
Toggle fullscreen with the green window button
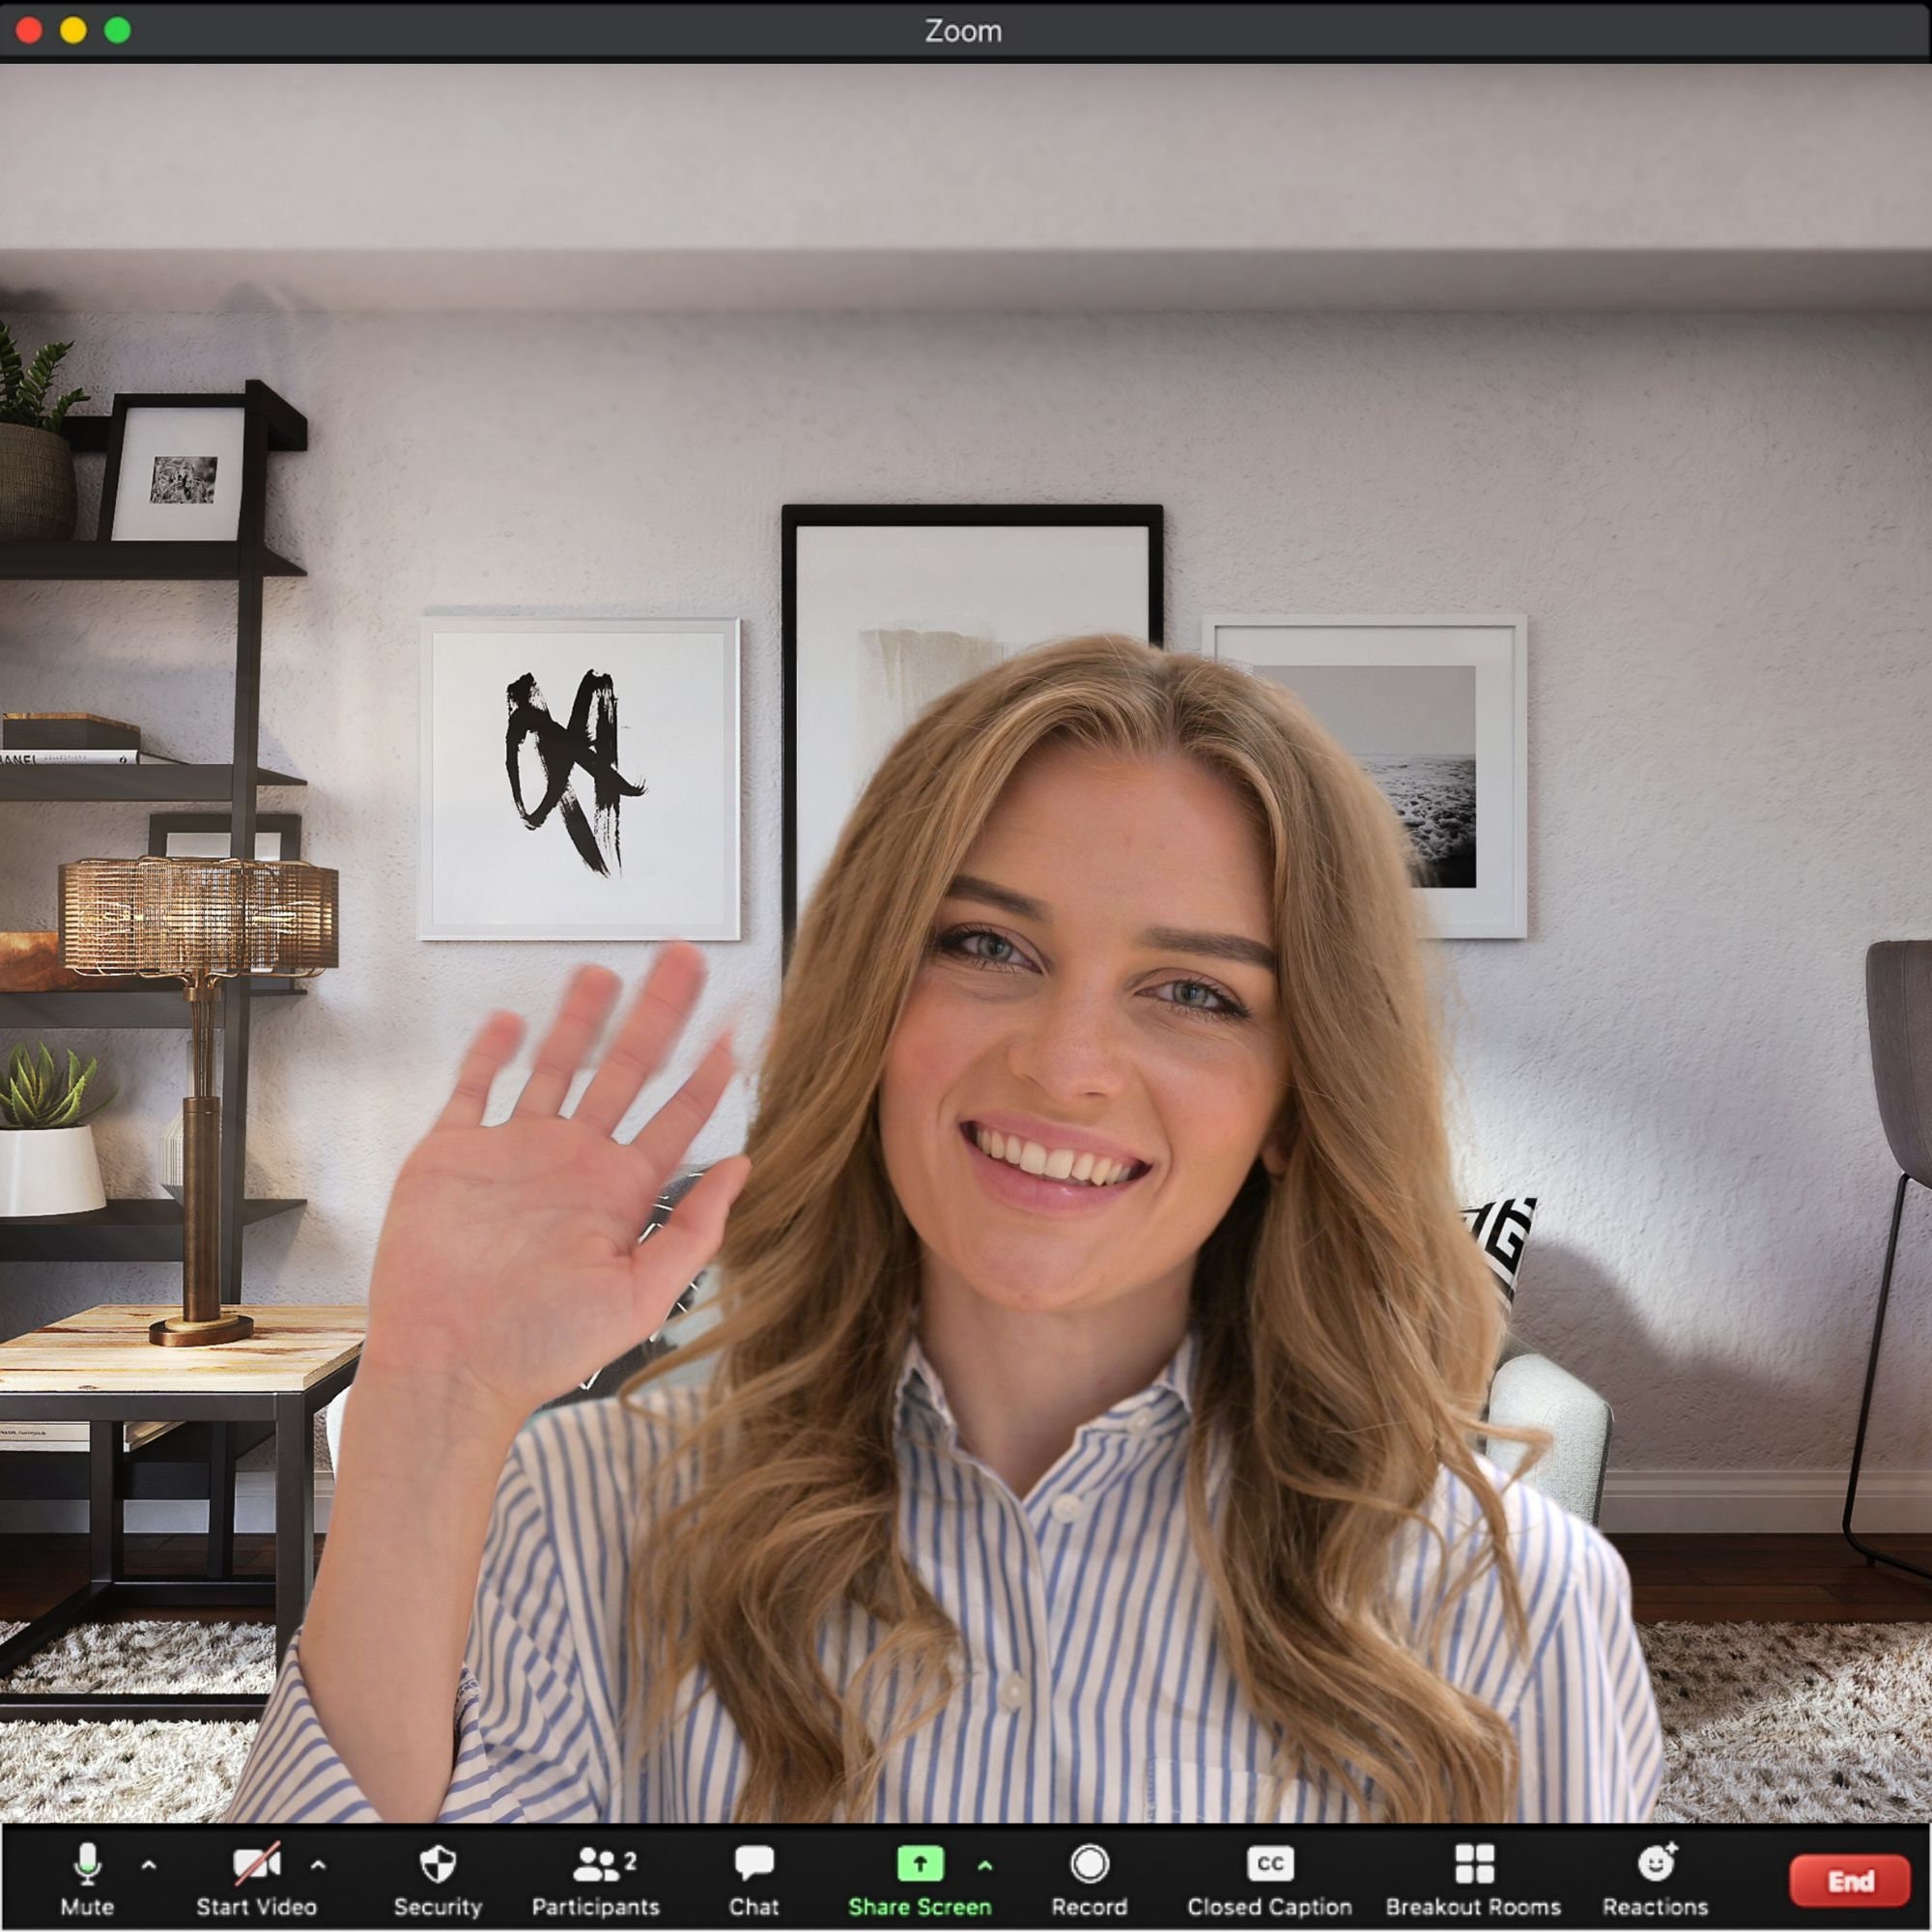(119, 31)
